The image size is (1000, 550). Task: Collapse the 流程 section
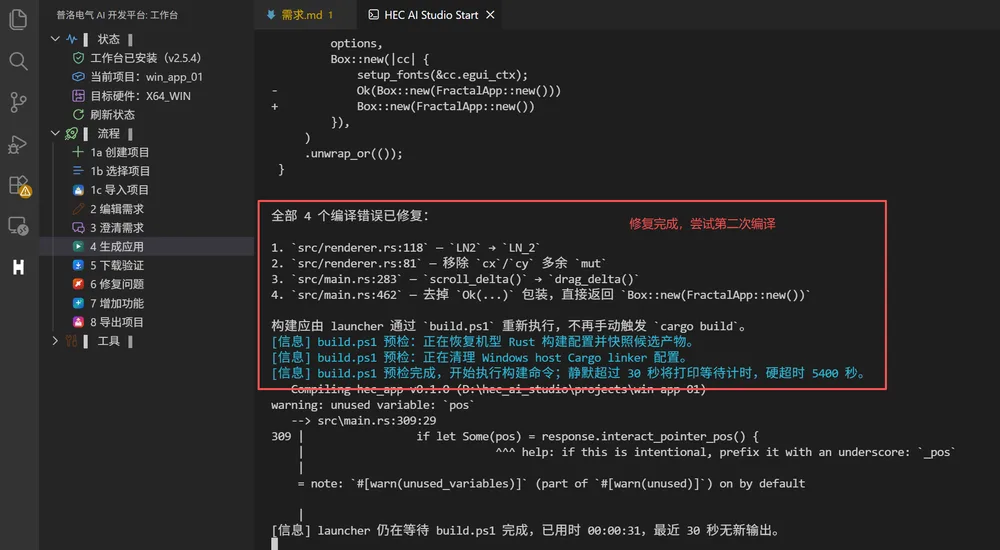click(55, 133)
